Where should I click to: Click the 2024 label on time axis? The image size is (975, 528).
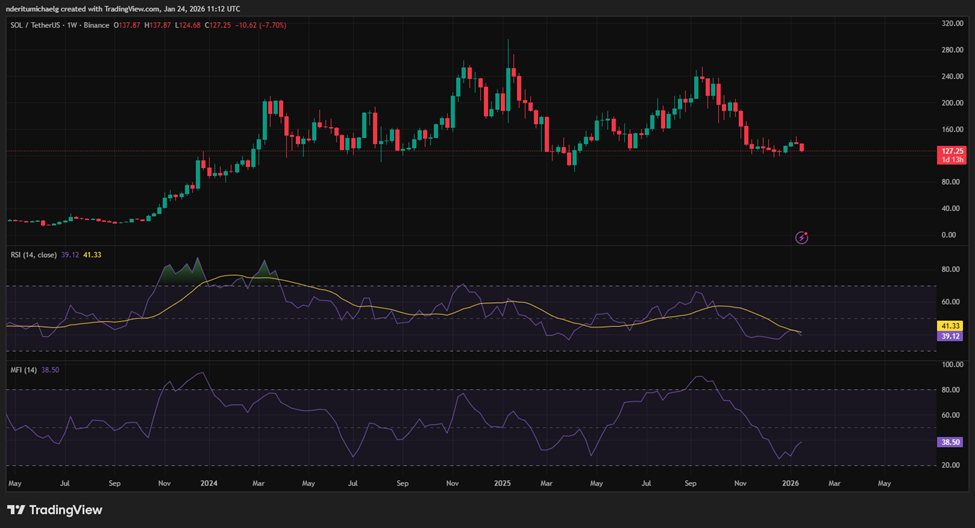(x=209, y=482)
